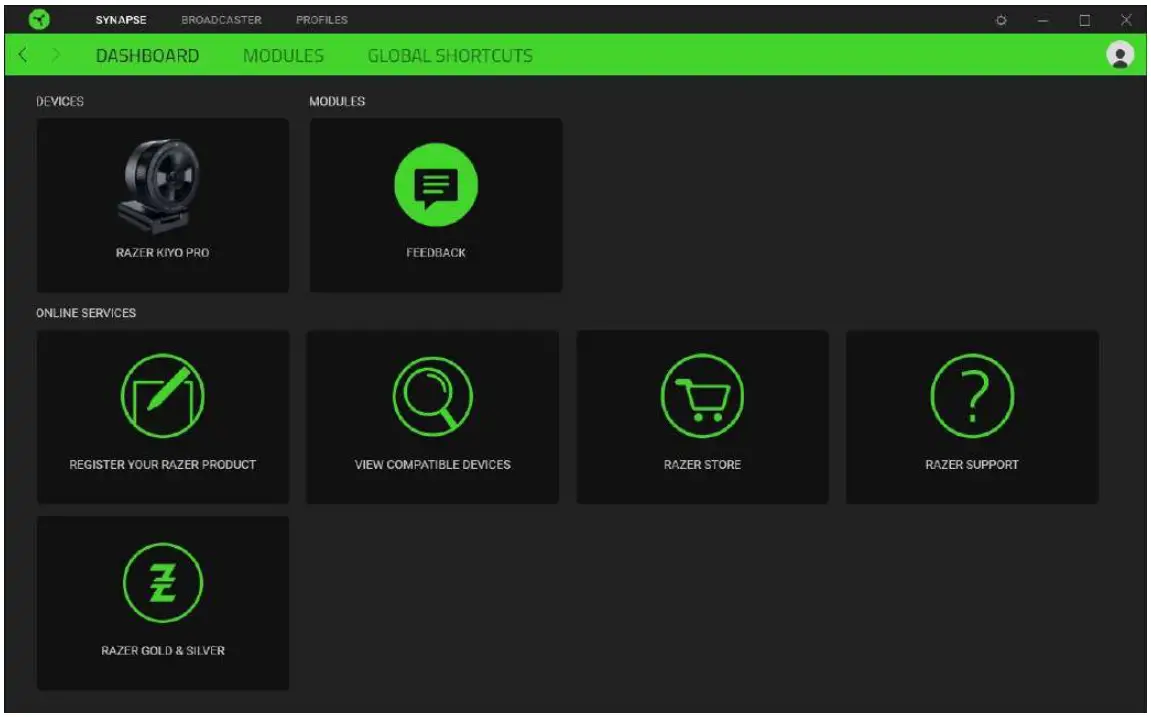
Task: Click the Feedback speech bubble icon
Action: [x=436, y=185]
